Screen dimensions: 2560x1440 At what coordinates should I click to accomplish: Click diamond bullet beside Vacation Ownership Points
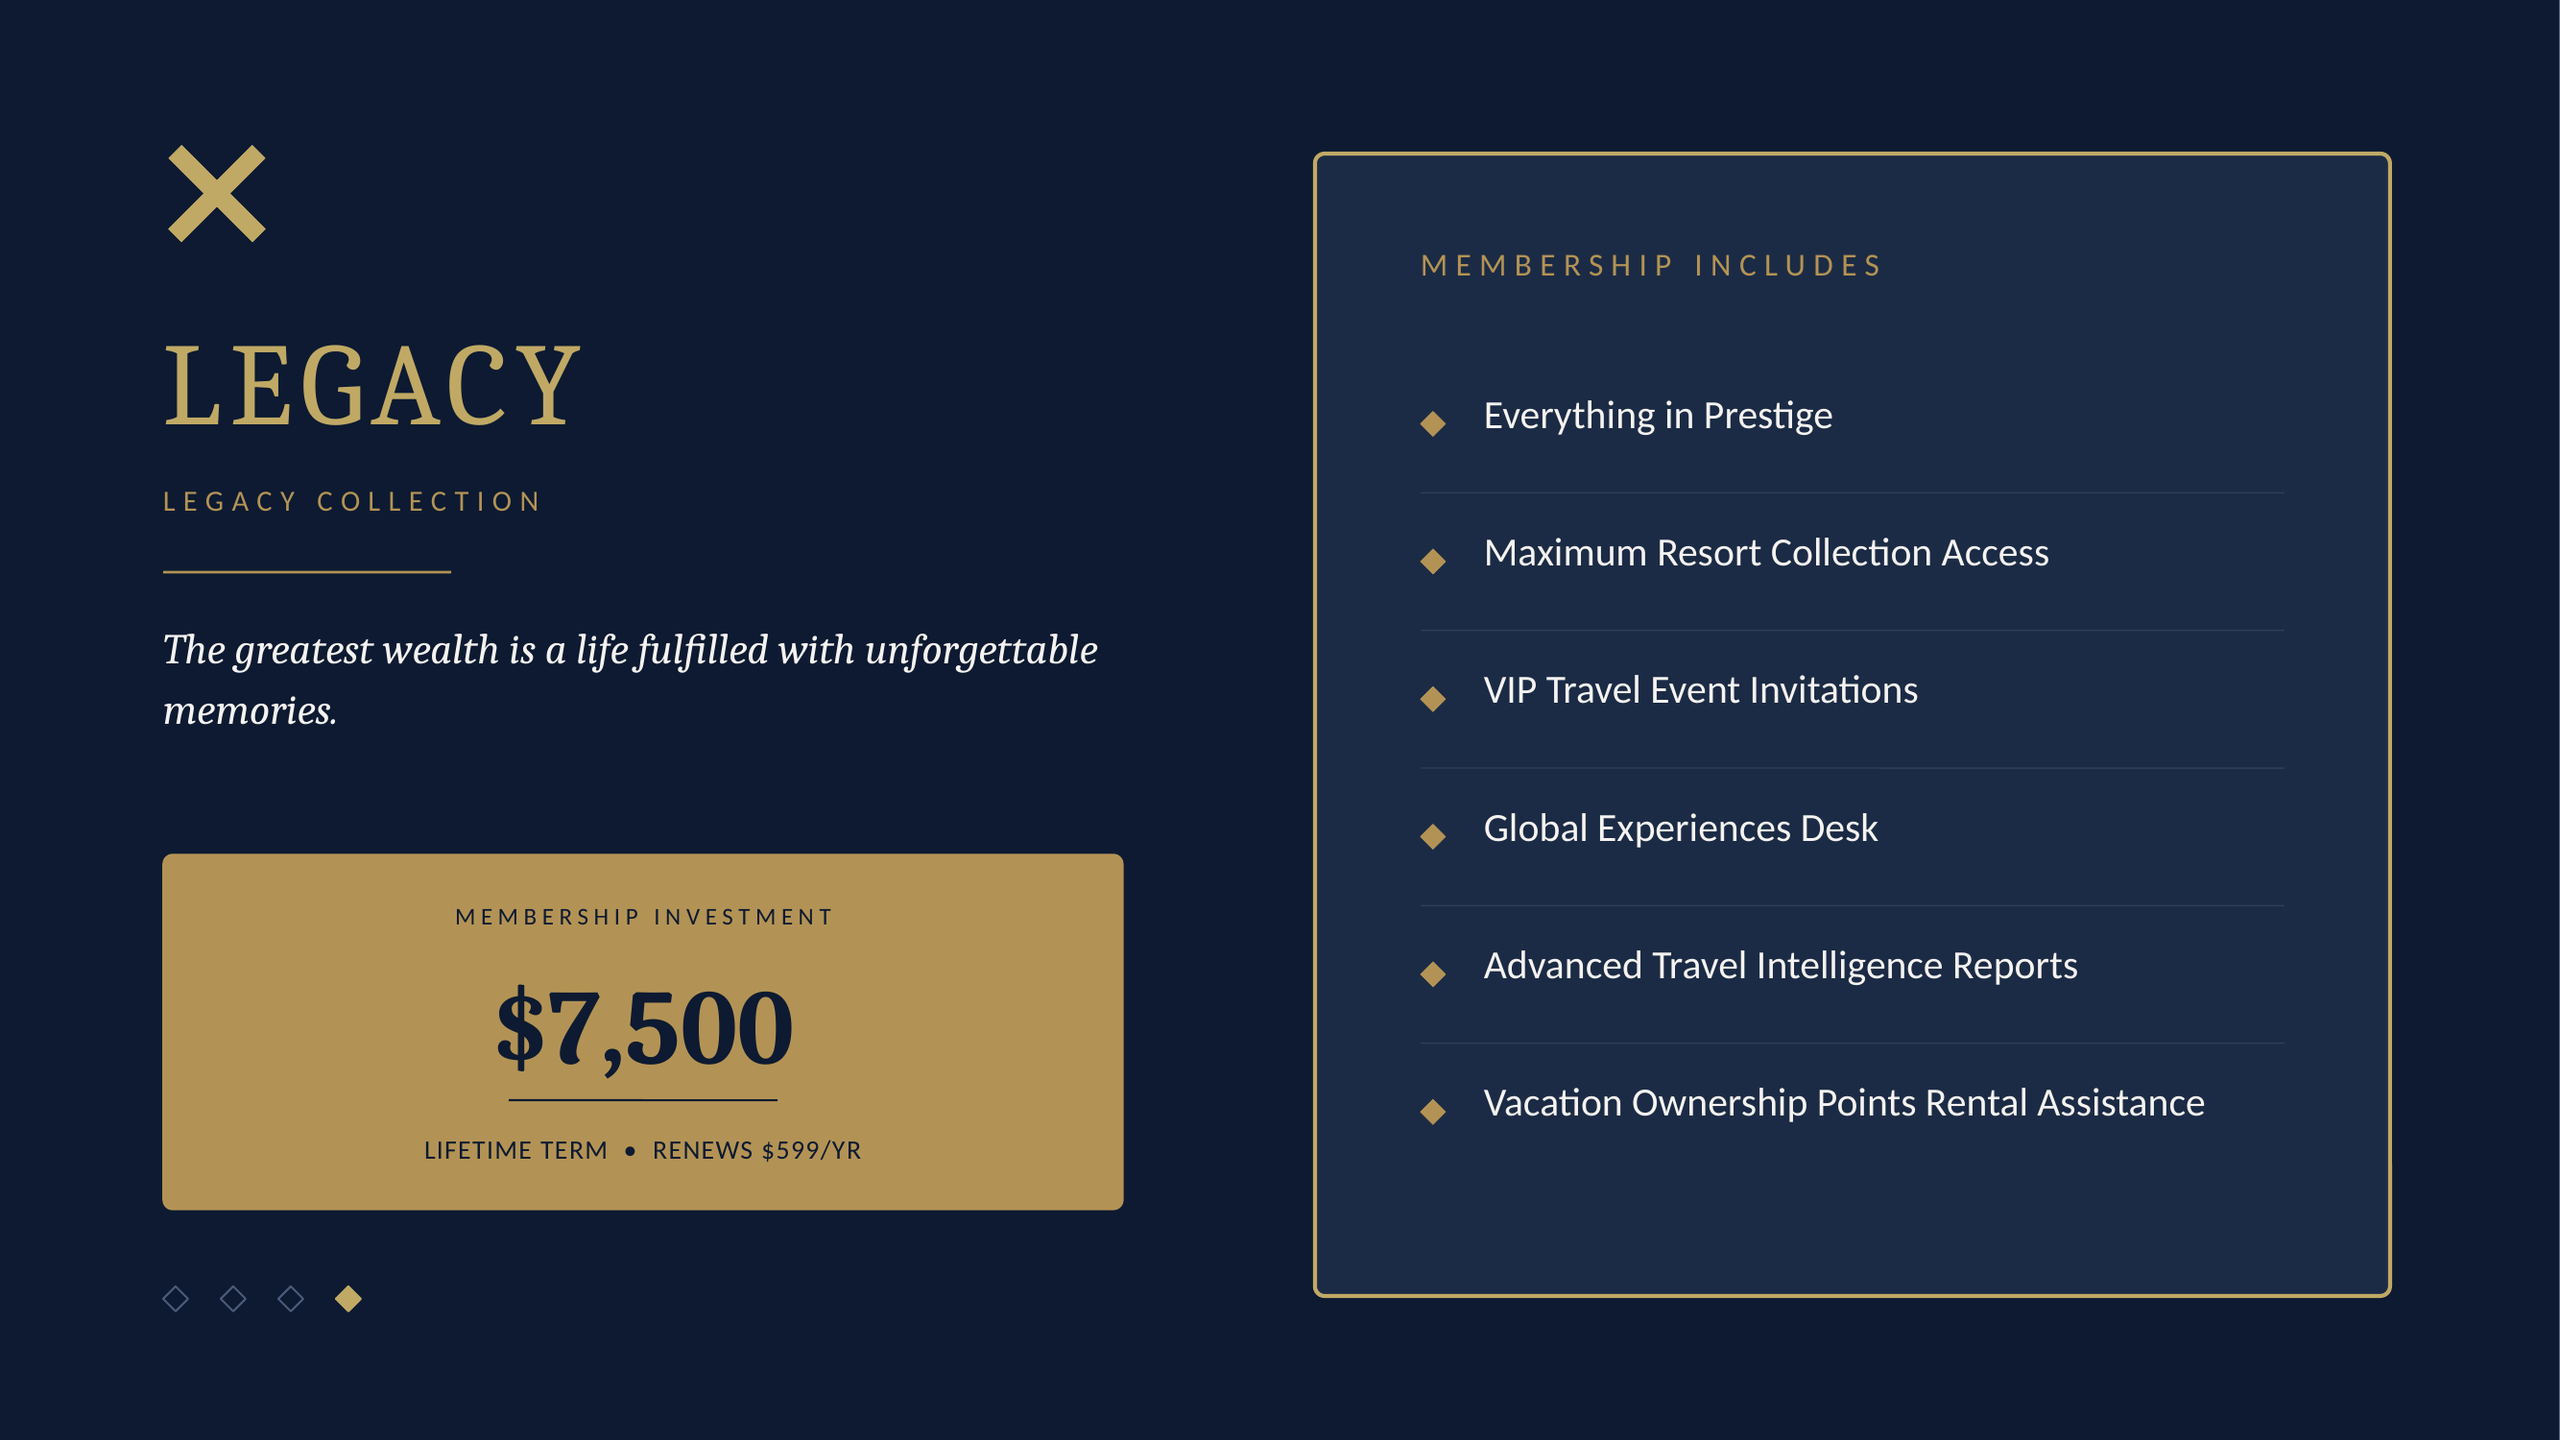1433,1111
